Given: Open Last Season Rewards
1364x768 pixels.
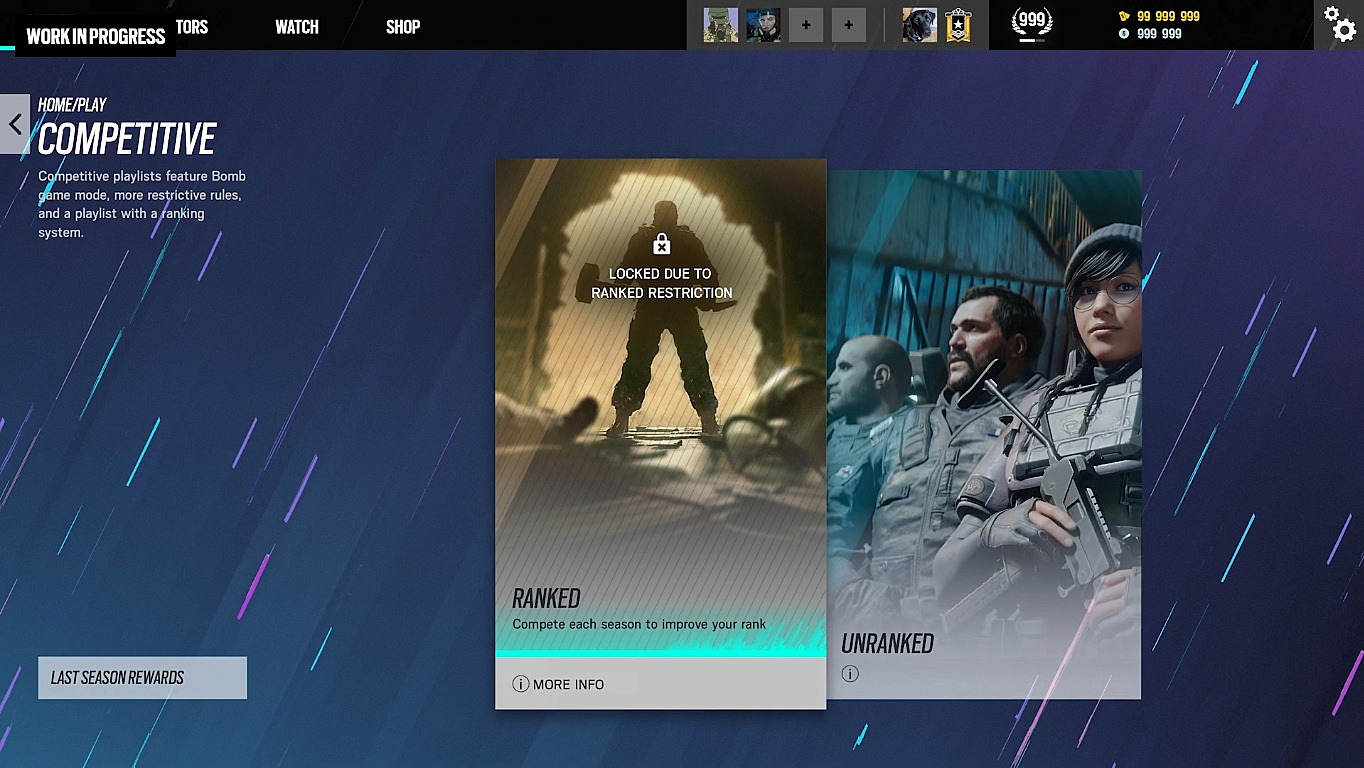Looking at the screenshot, I should 142,678.
